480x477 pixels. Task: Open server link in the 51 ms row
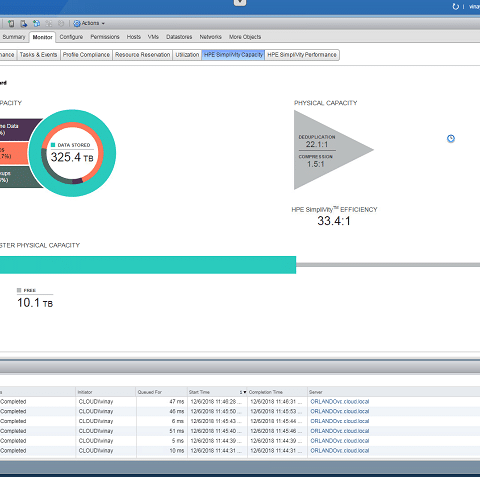pyautogui.click(x=340, y=431)
